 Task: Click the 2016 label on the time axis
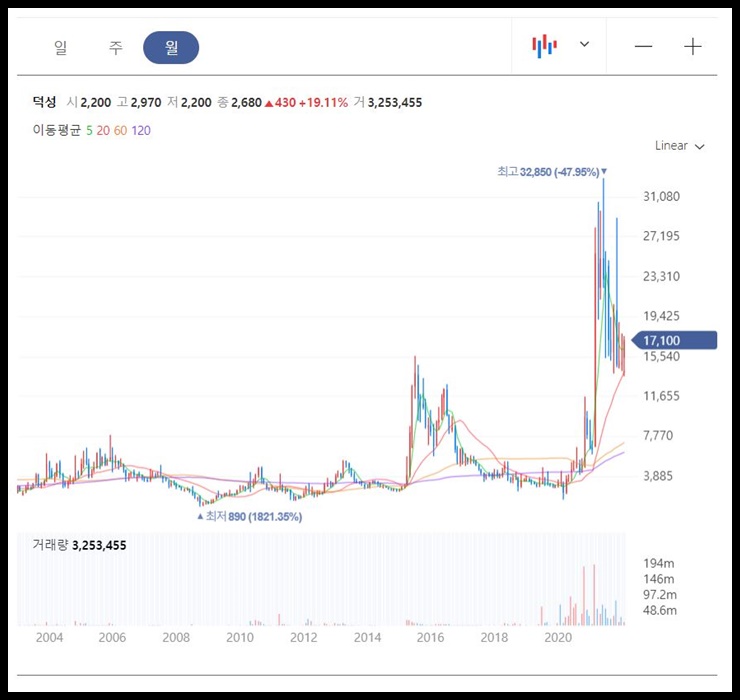[x=430, y=638]
